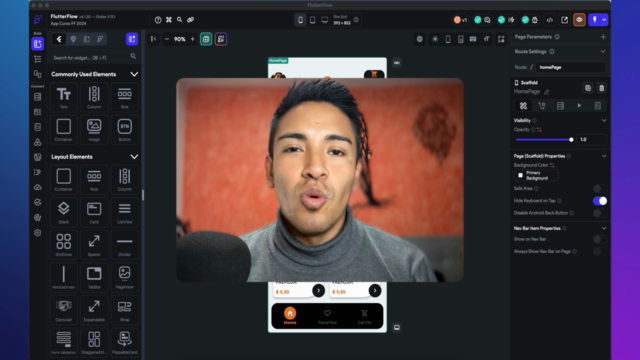Toggle Show on Nav Bar switch
Image resolution: width=640 pixels, height=360 pixels.
[599, 239]
